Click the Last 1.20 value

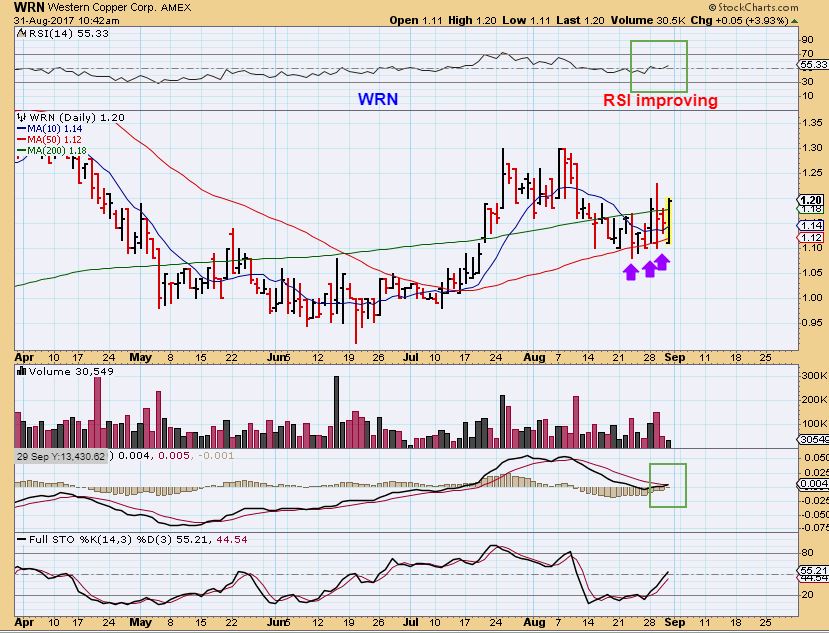pos(580,21)
